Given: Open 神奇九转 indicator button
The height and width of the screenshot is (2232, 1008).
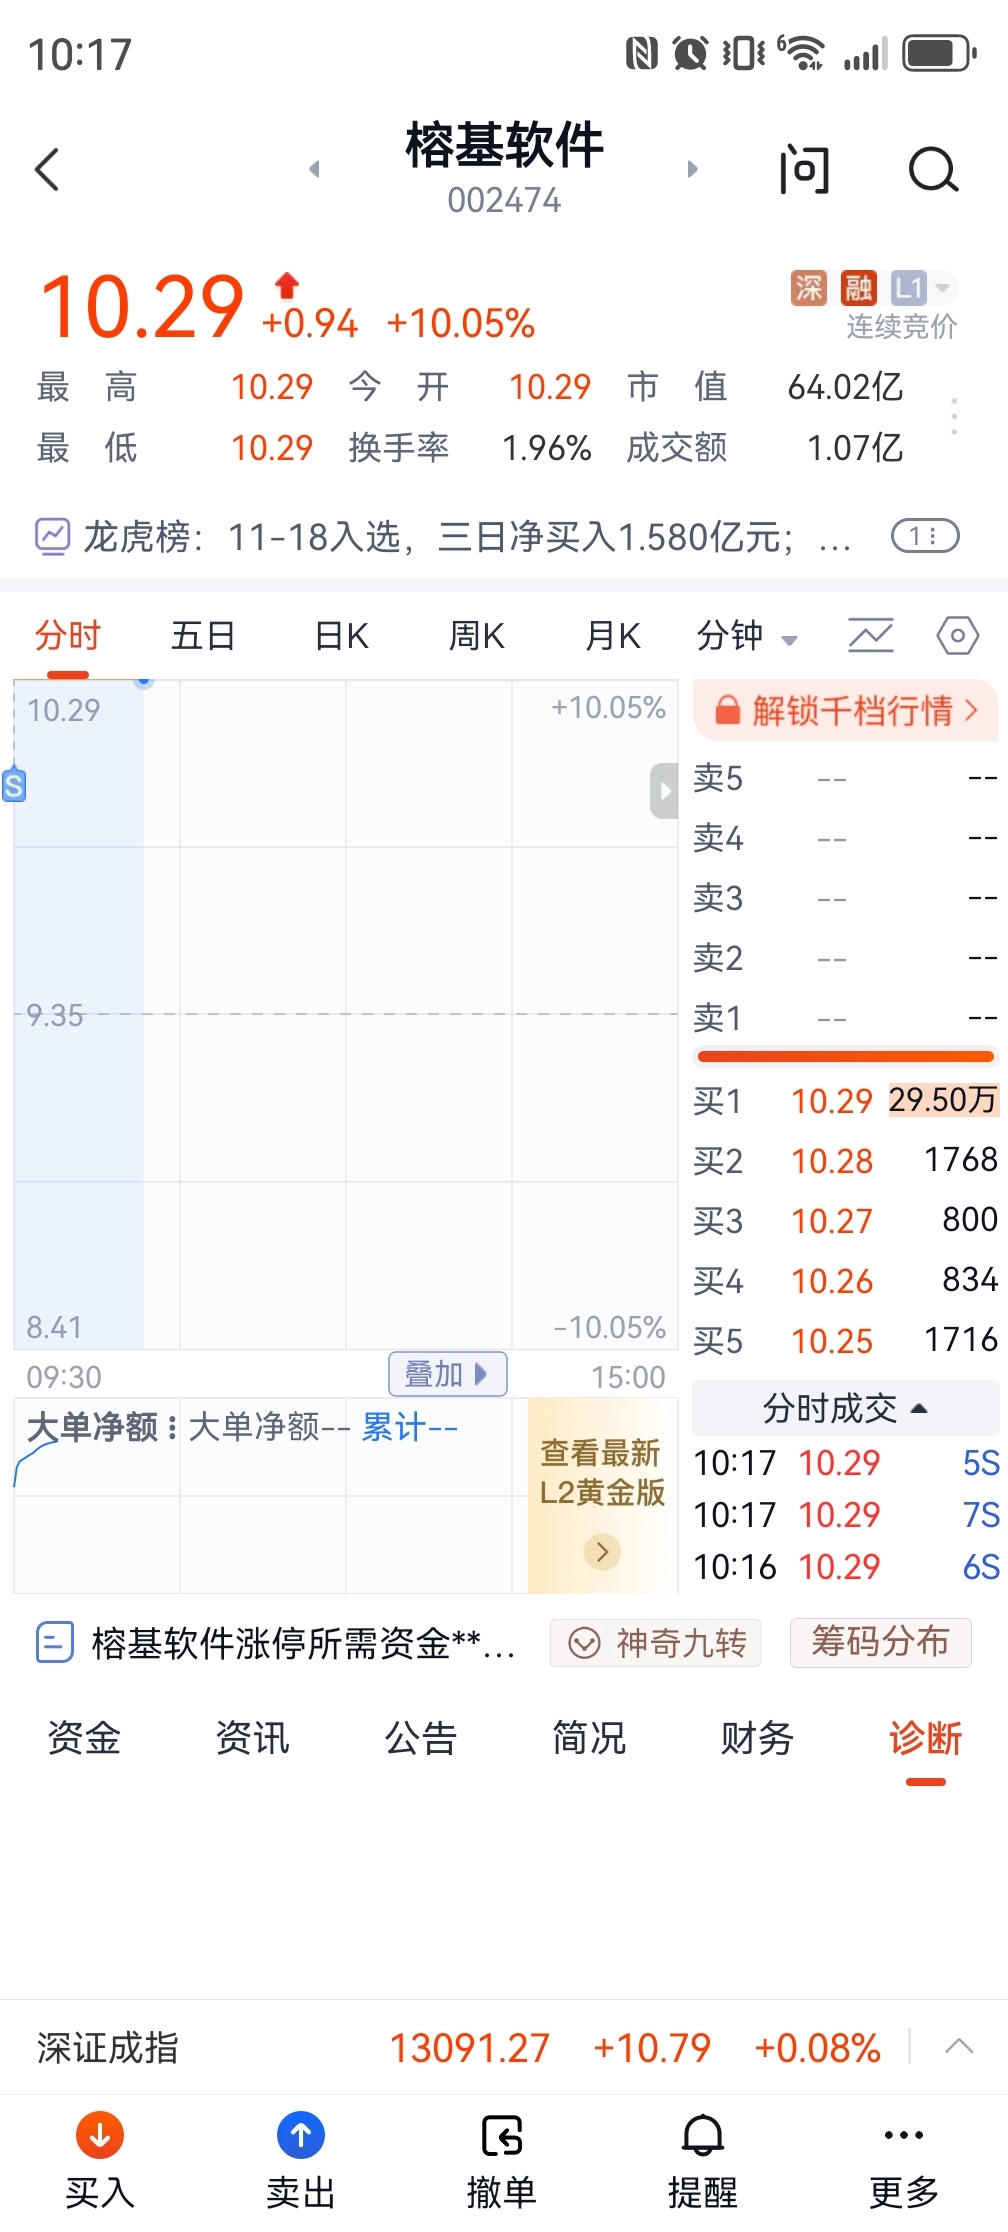Looking at the screenshot, I should [x=656, y=1643].
